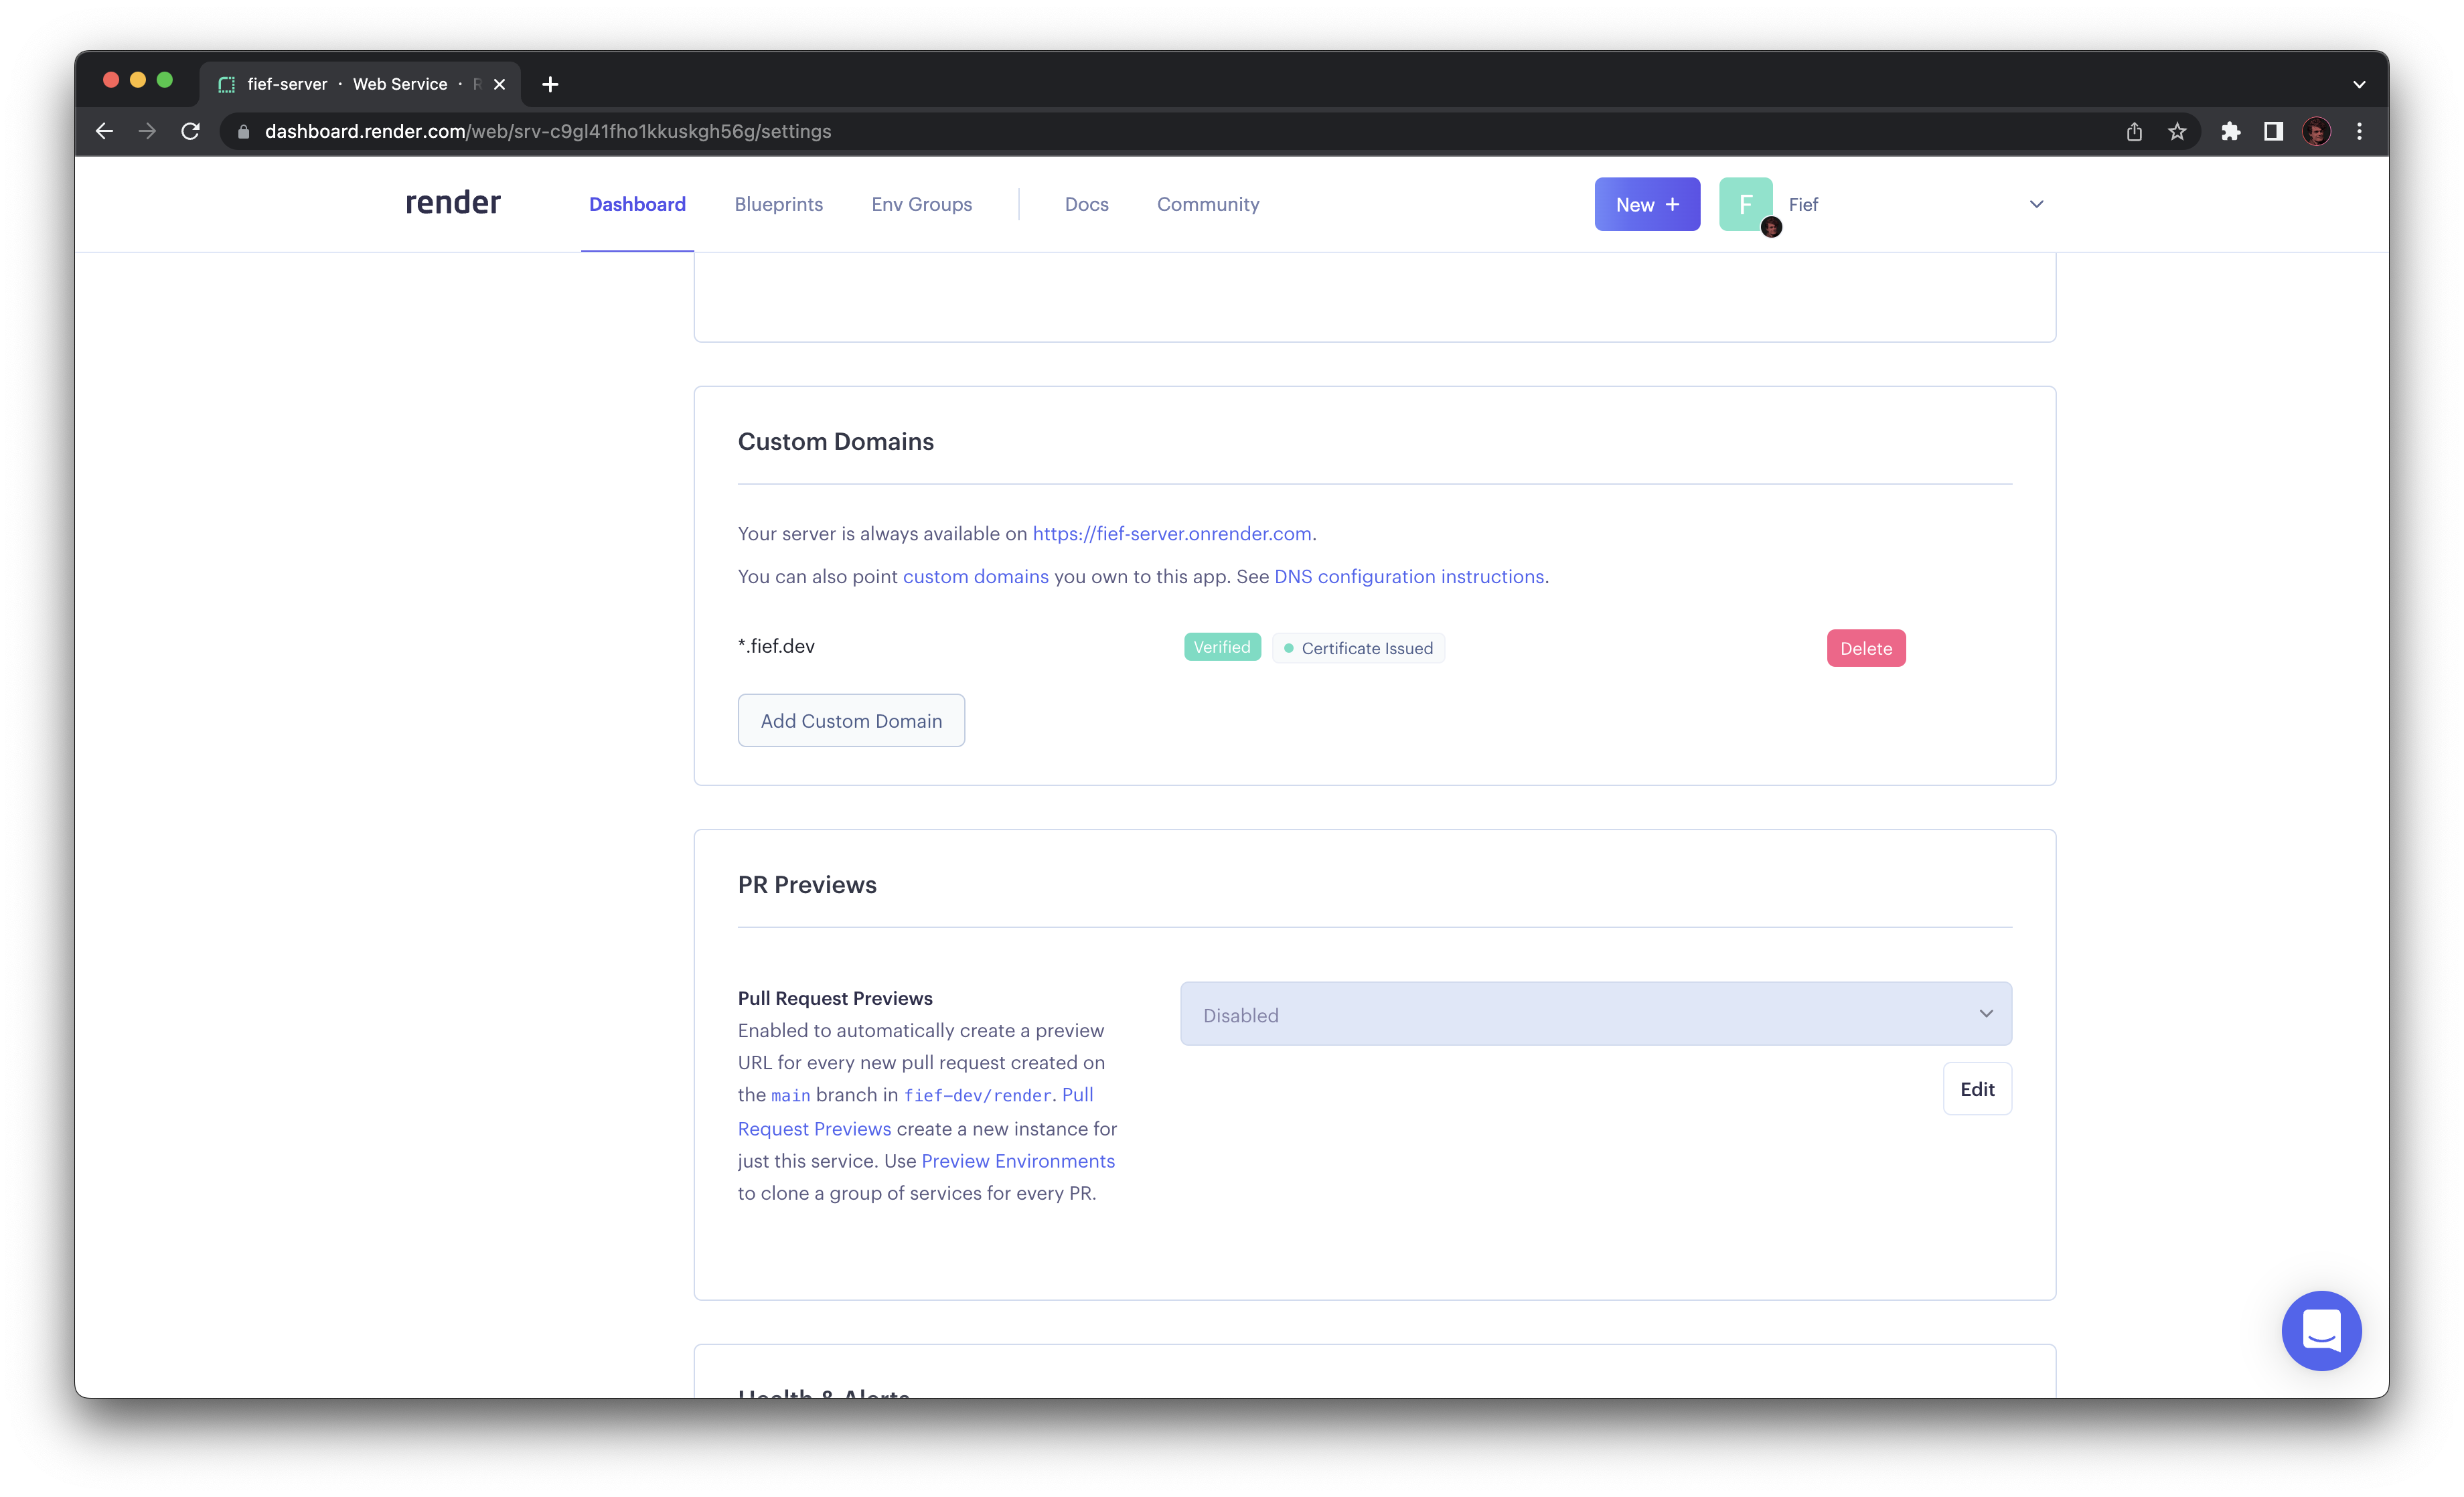Open browser three-dot options menu
2464x1497 pixels.
pos(2359,131)
